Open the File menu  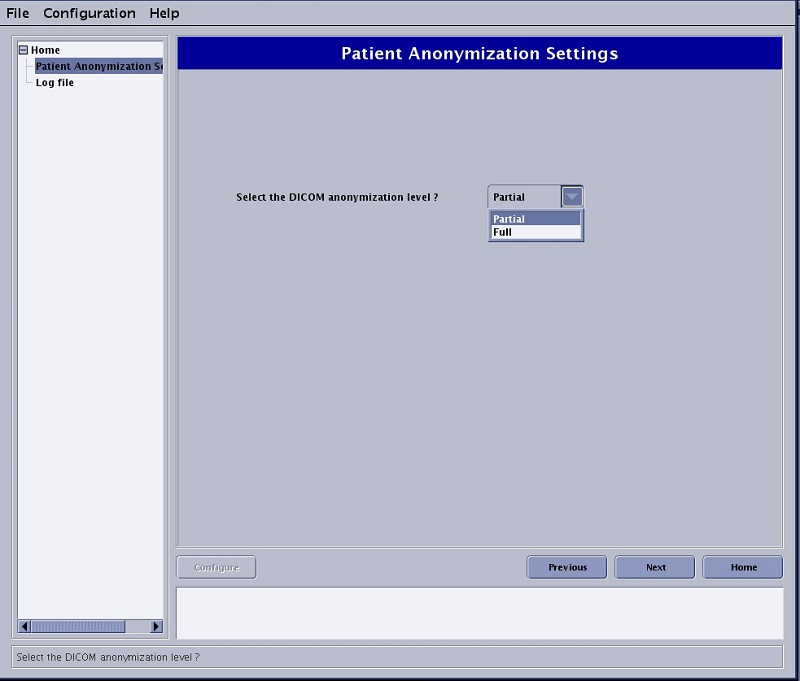[x=18, y=13]
